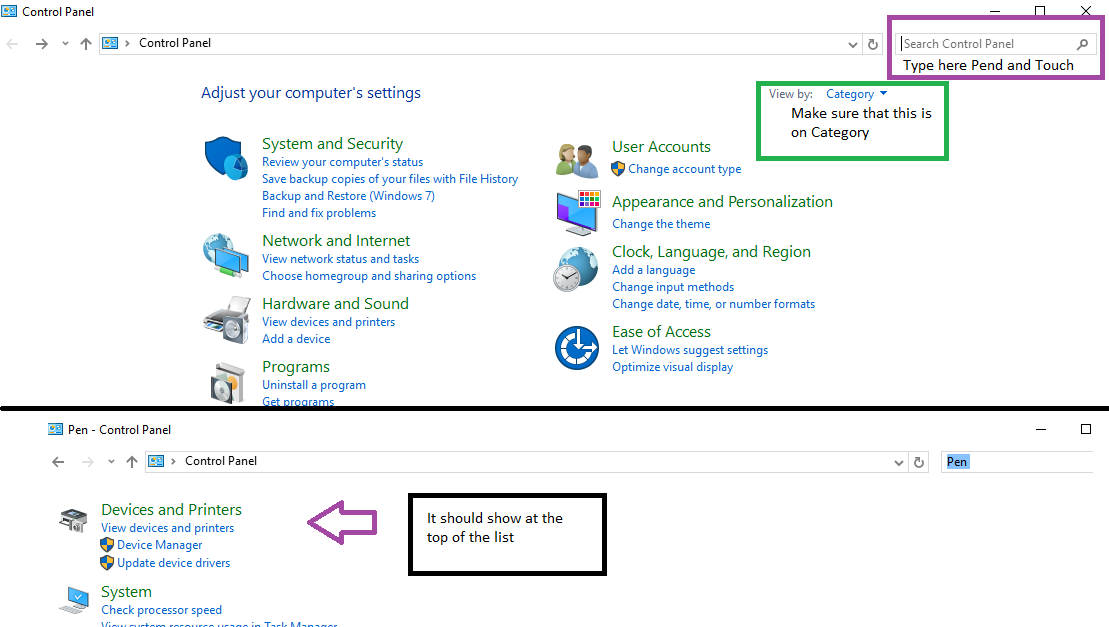Click Devices and Printers icon in Pen window
Viewport: 1109px width, 627px height.
pos(73,520)
